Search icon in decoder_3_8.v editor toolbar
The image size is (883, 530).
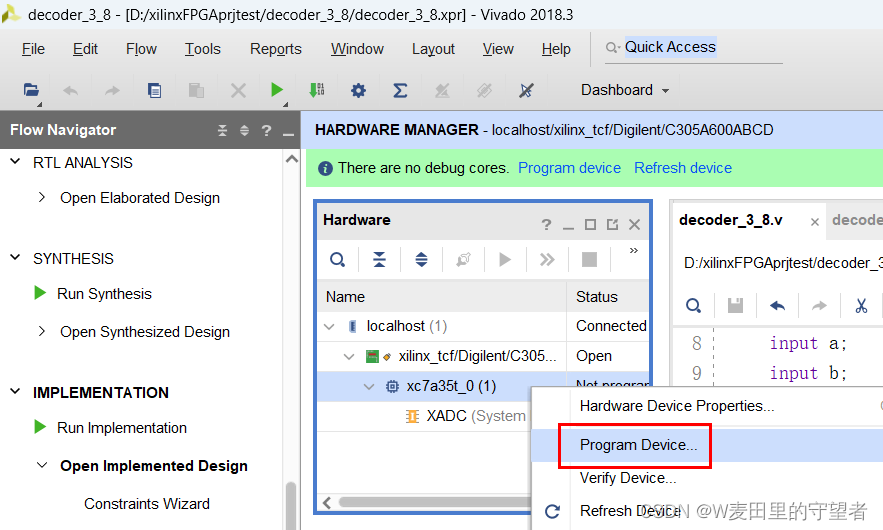[693, 306]
